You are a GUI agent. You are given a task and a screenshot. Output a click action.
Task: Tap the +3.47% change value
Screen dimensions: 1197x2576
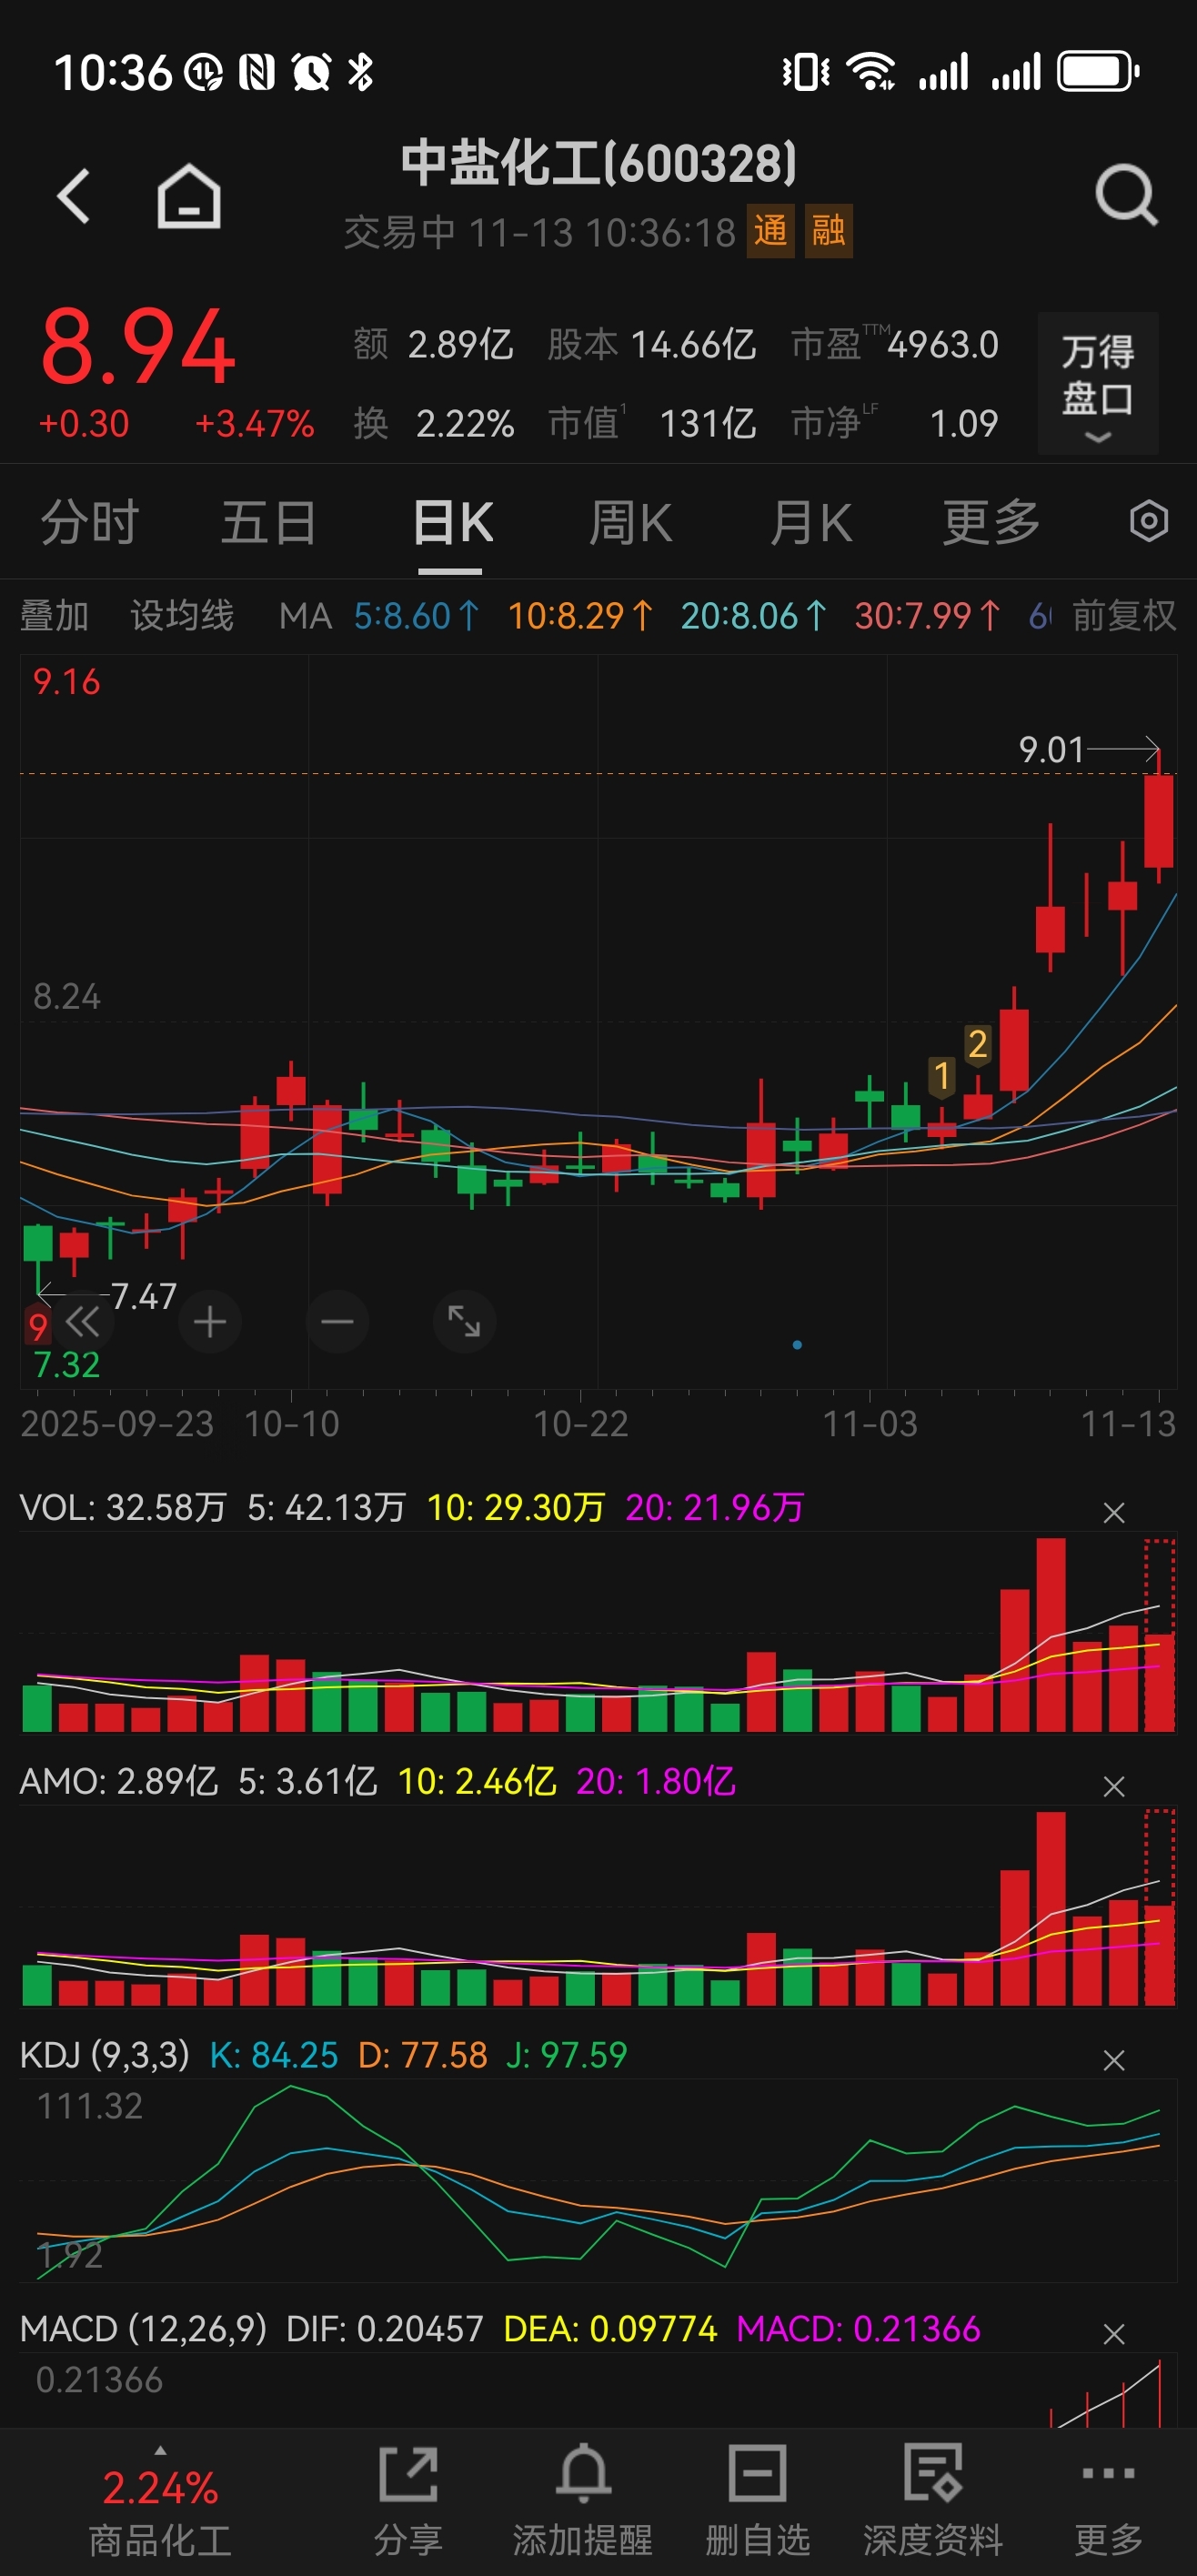click(254, 424)
